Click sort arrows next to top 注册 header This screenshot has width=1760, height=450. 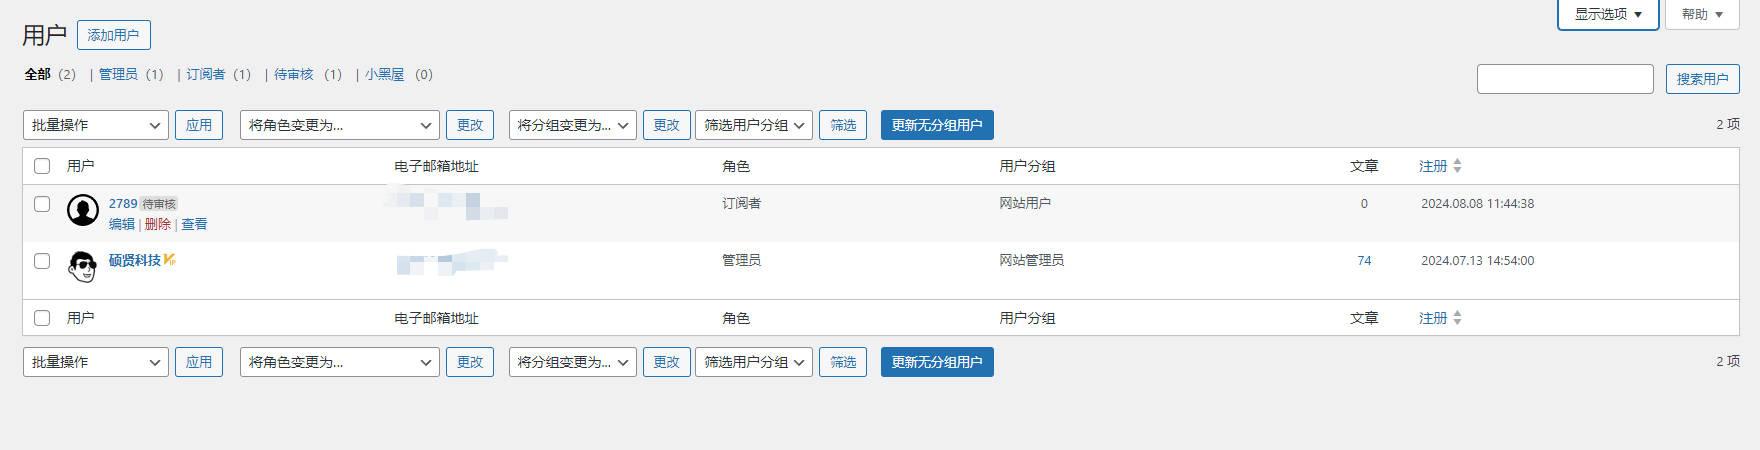[x=1457, y=166]
